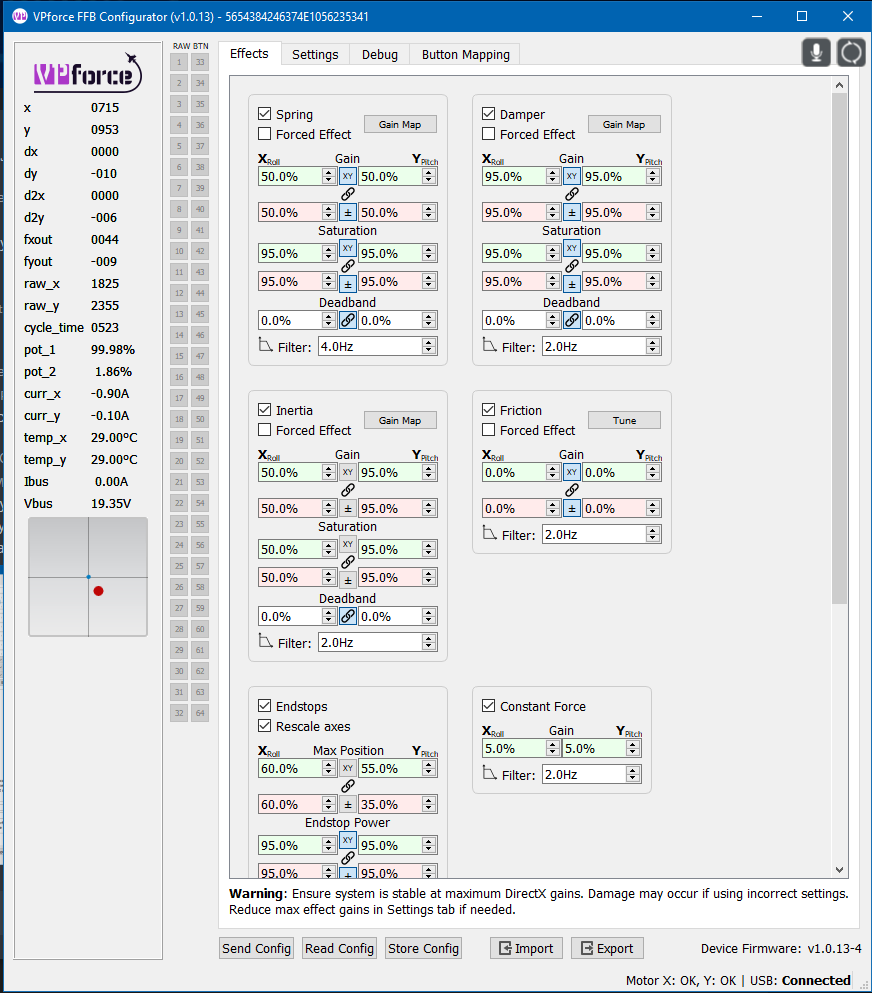872x993 pixels.
Task: Click scrollbar down arrow in effects panel
Action: [840, 870]
